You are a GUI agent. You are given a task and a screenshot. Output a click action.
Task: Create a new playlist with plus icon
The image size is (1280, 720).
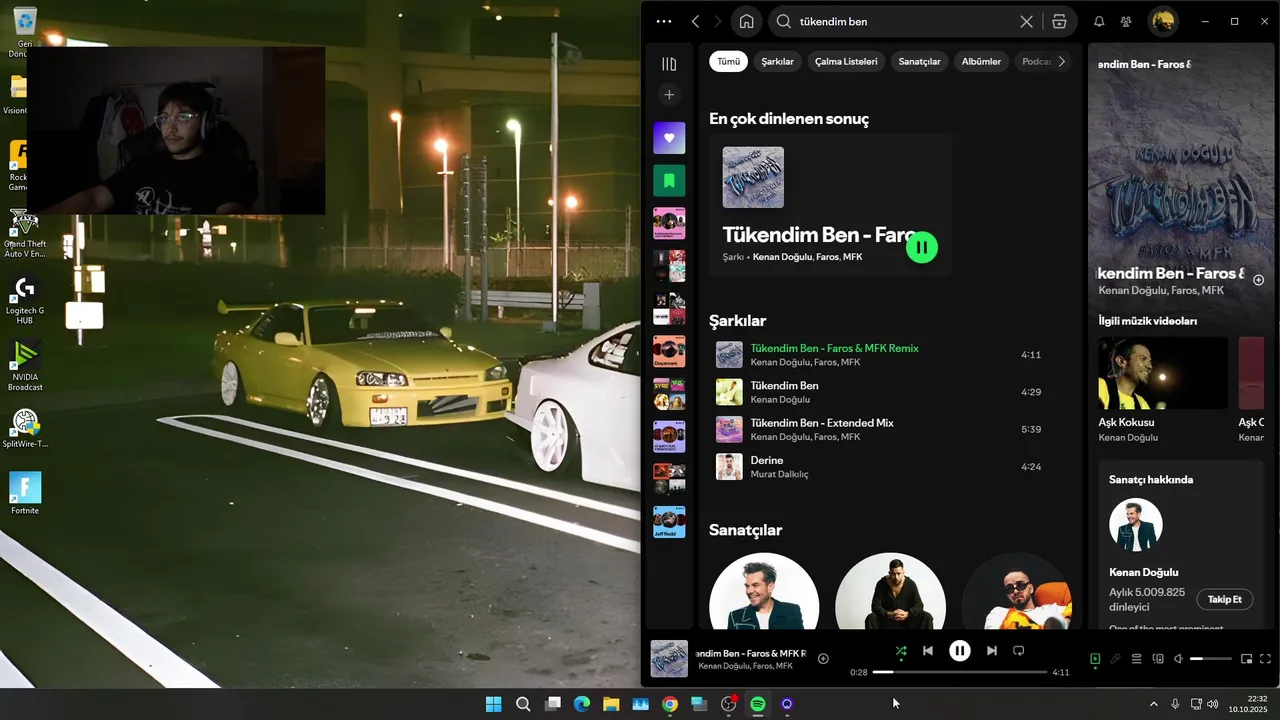click(x=669, y=95)
